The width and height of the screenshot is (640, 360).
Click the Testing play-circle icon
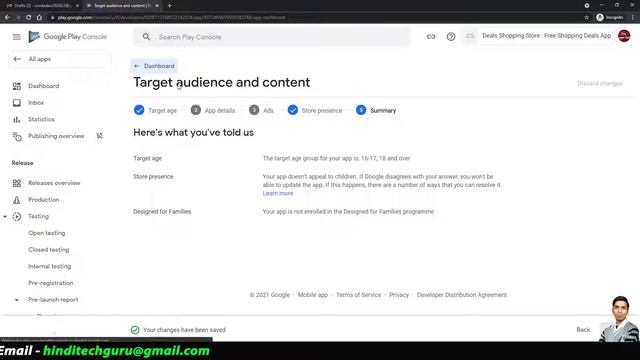click(17, 217)
